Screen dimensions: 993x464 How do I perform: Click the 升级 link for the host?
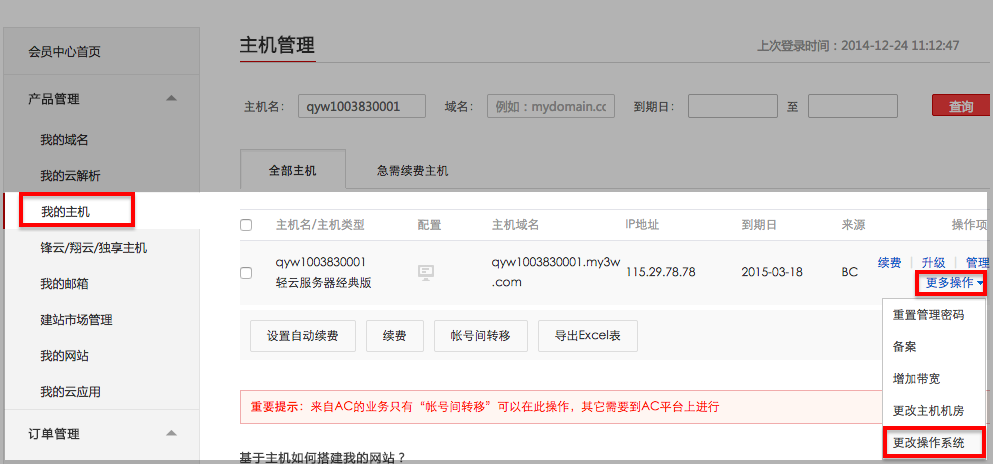(932, 262)
